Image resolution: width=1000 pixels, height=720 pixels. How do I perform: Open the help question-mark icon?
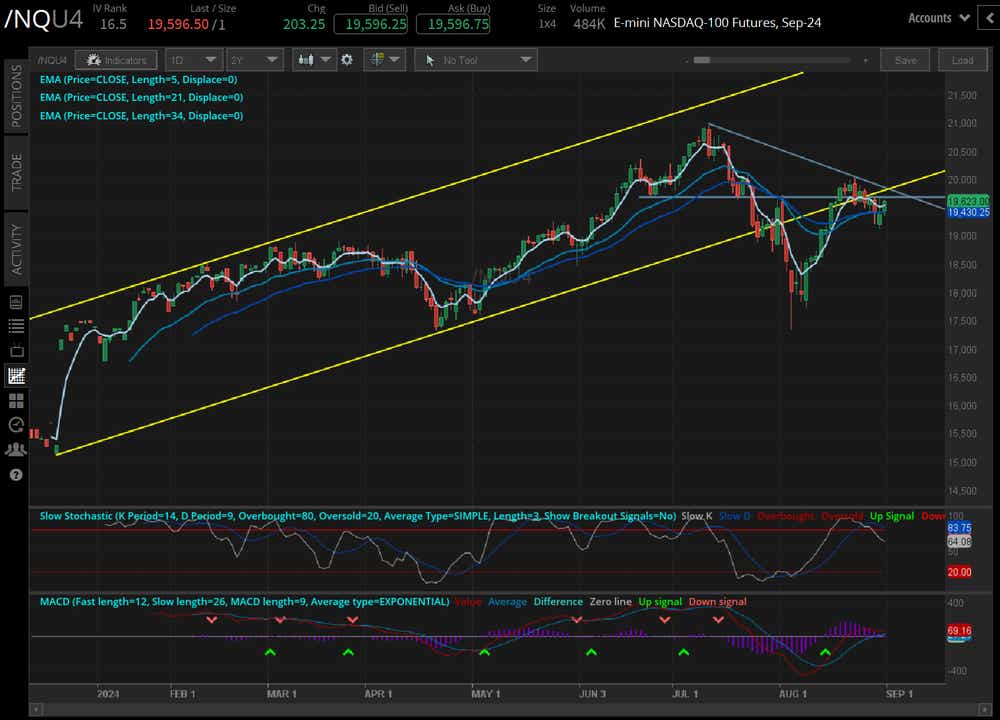pyautogui.click(x=15, y=475)
